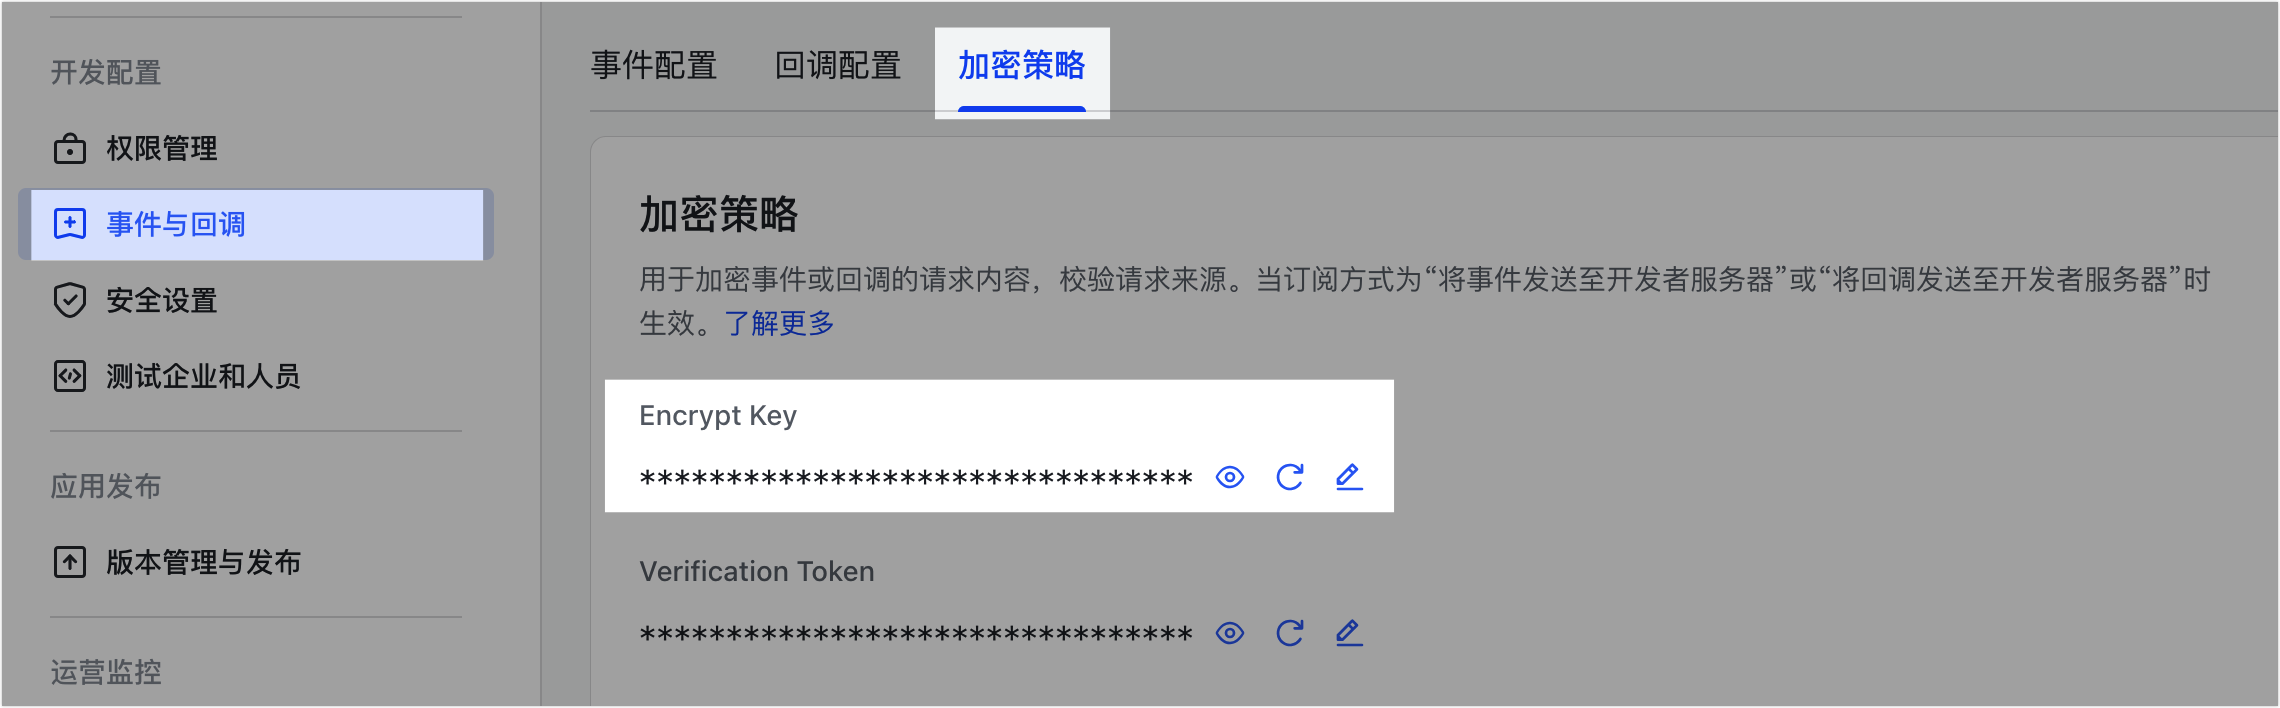Click the 事件与回调 sidebar icon
Screen dimensions: 2280x708
70,224
